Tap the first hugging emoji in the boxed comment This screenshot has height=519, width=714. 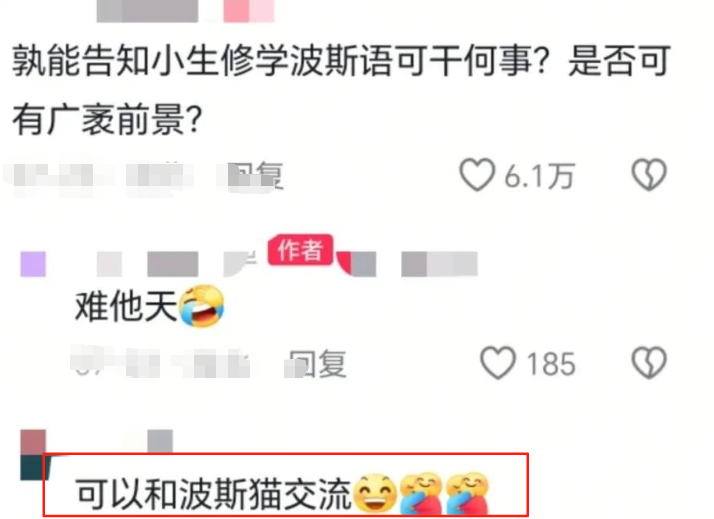pos(421,495)
